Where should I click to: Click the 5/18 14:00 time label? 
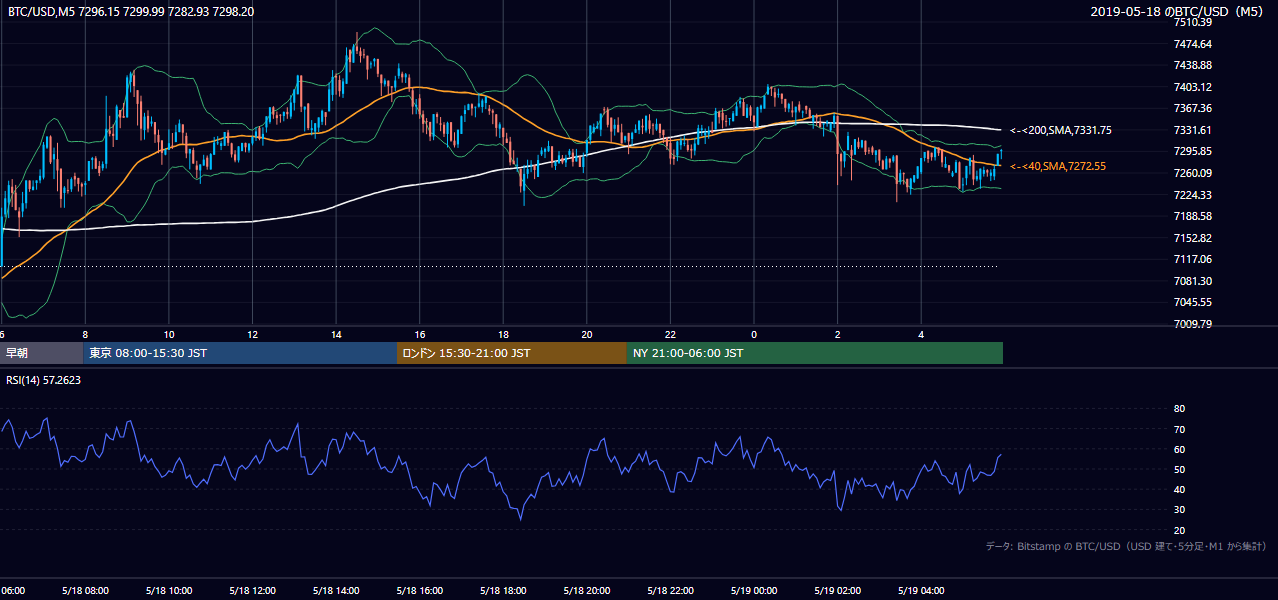click(x=336, y=591)
